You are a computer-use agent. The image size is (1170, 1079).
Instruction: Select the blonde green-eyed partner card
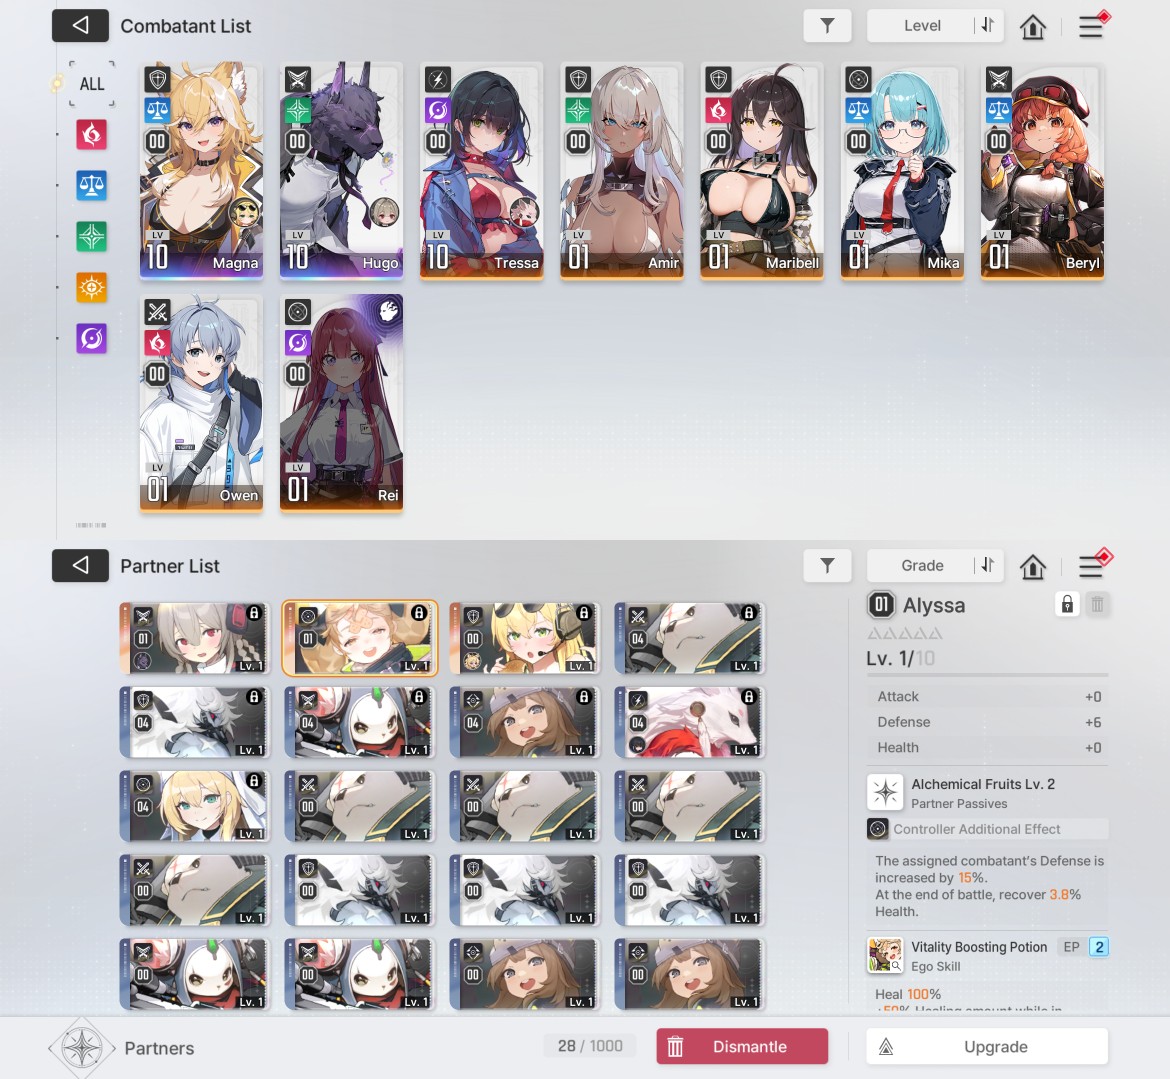tap(195, 806)
